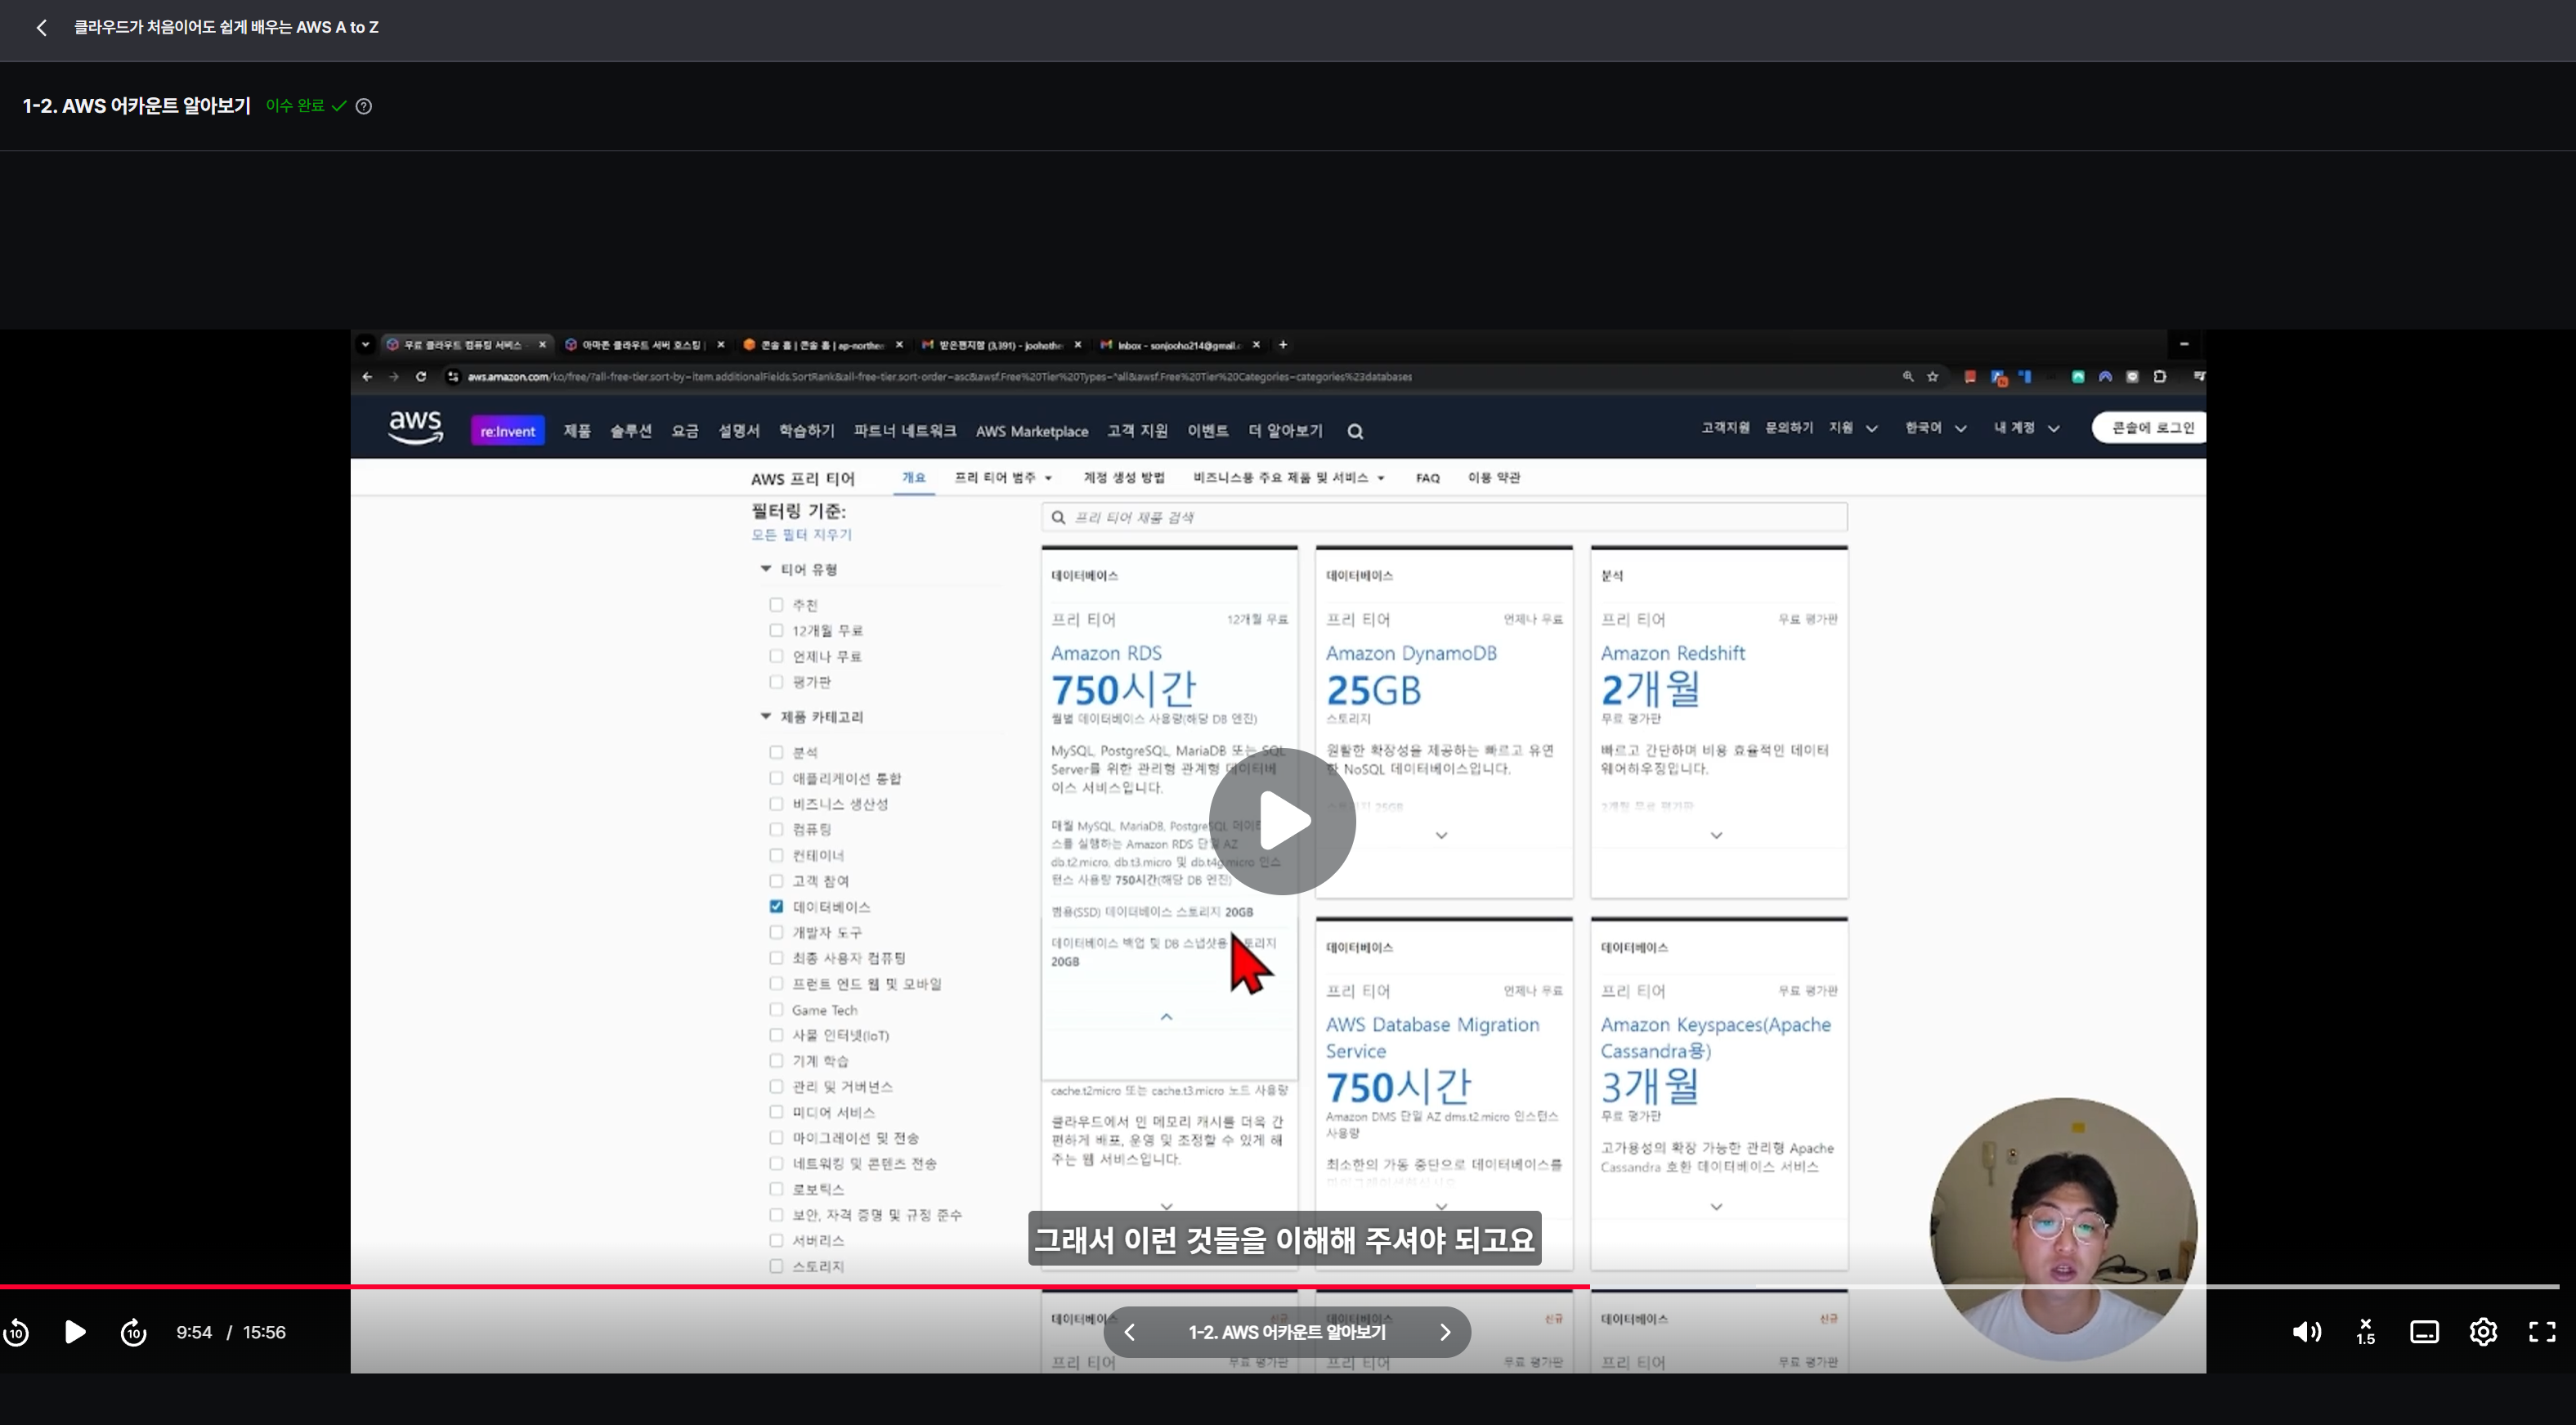Check the 언제나 무료 checkbox

tap(776, 657)
